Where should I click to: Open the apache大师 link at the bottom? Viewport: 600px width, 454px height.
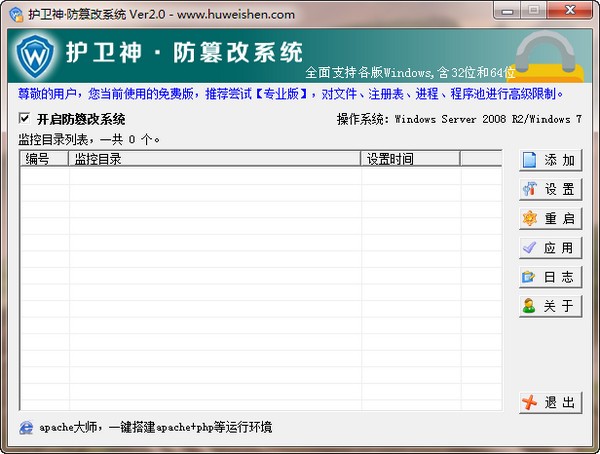155,428
